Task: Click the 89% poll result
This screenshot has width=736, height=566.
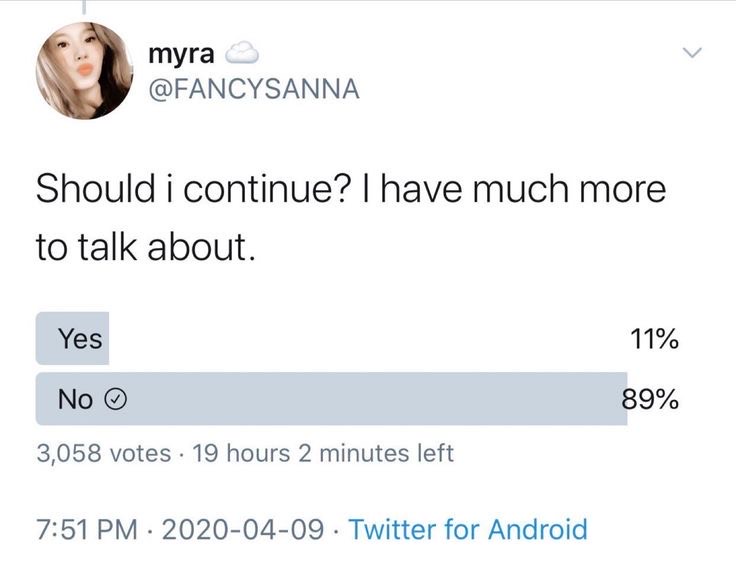Action: (650, 400)
